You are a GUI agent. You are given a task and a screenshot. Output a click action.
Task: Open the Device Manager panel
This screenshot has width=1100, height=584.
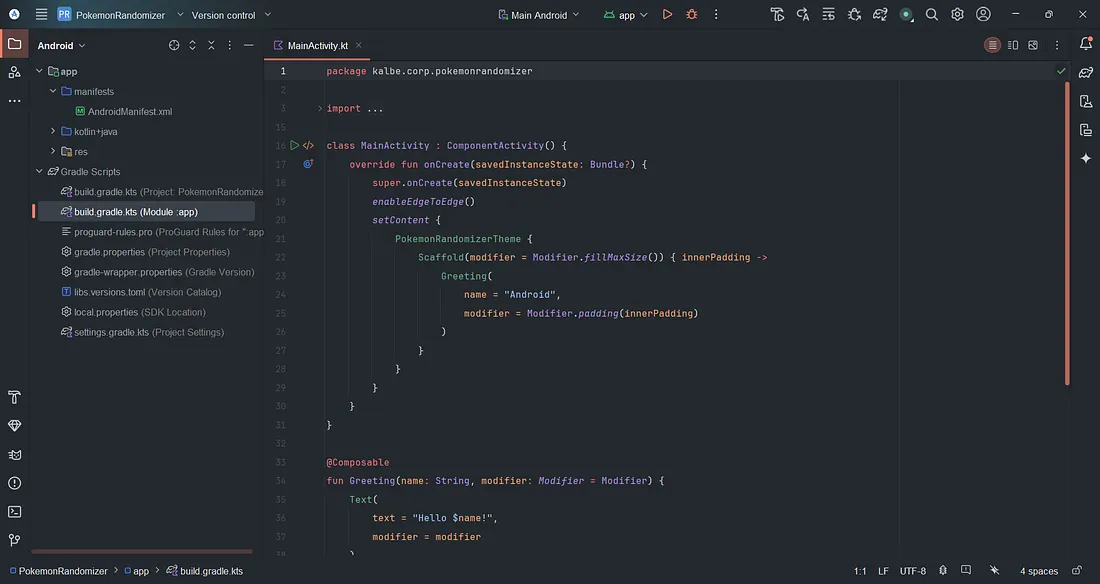point(1087,100)
